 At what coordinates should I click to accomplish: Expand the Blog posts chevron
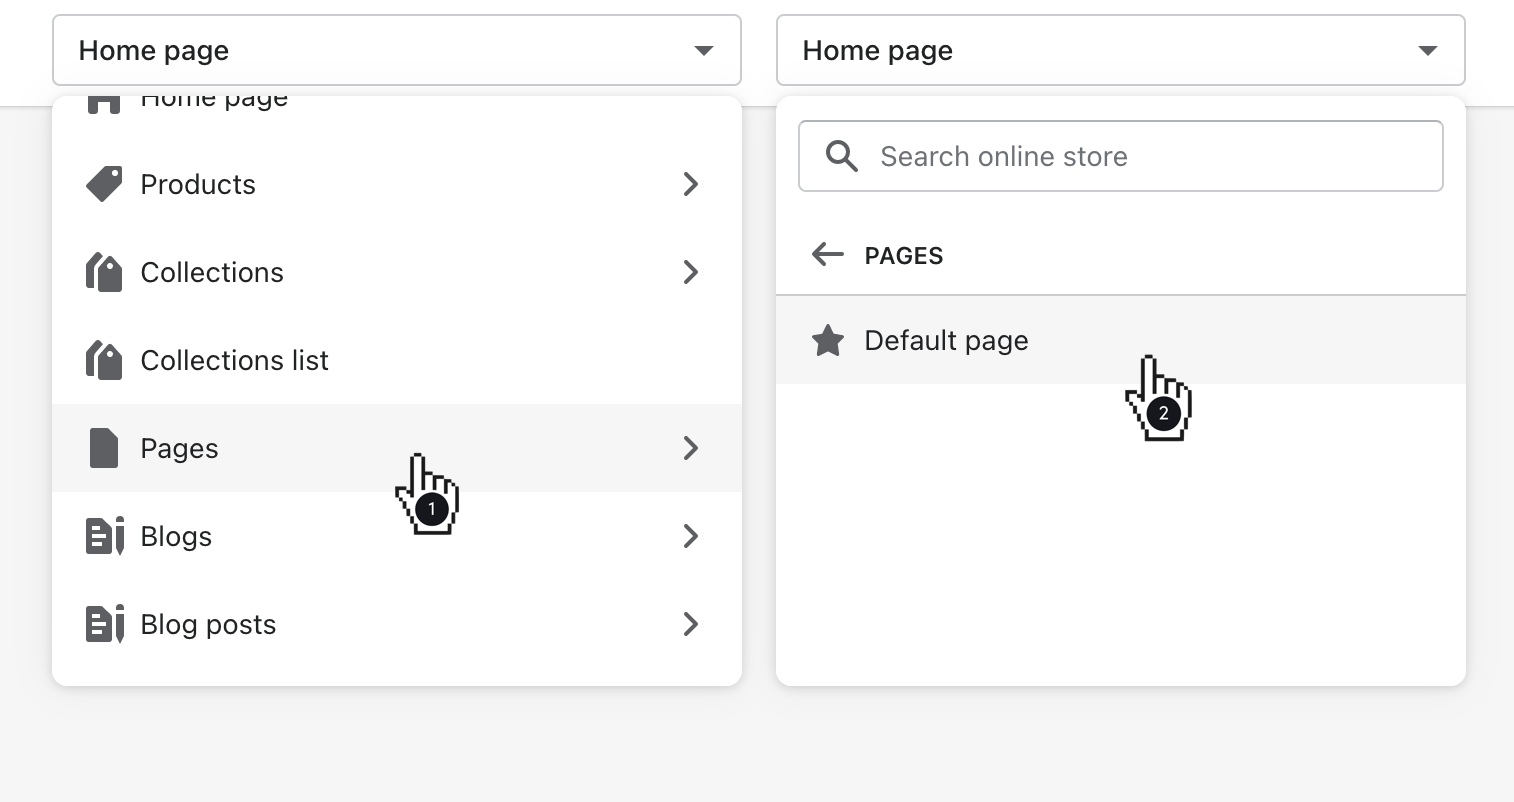690,624
